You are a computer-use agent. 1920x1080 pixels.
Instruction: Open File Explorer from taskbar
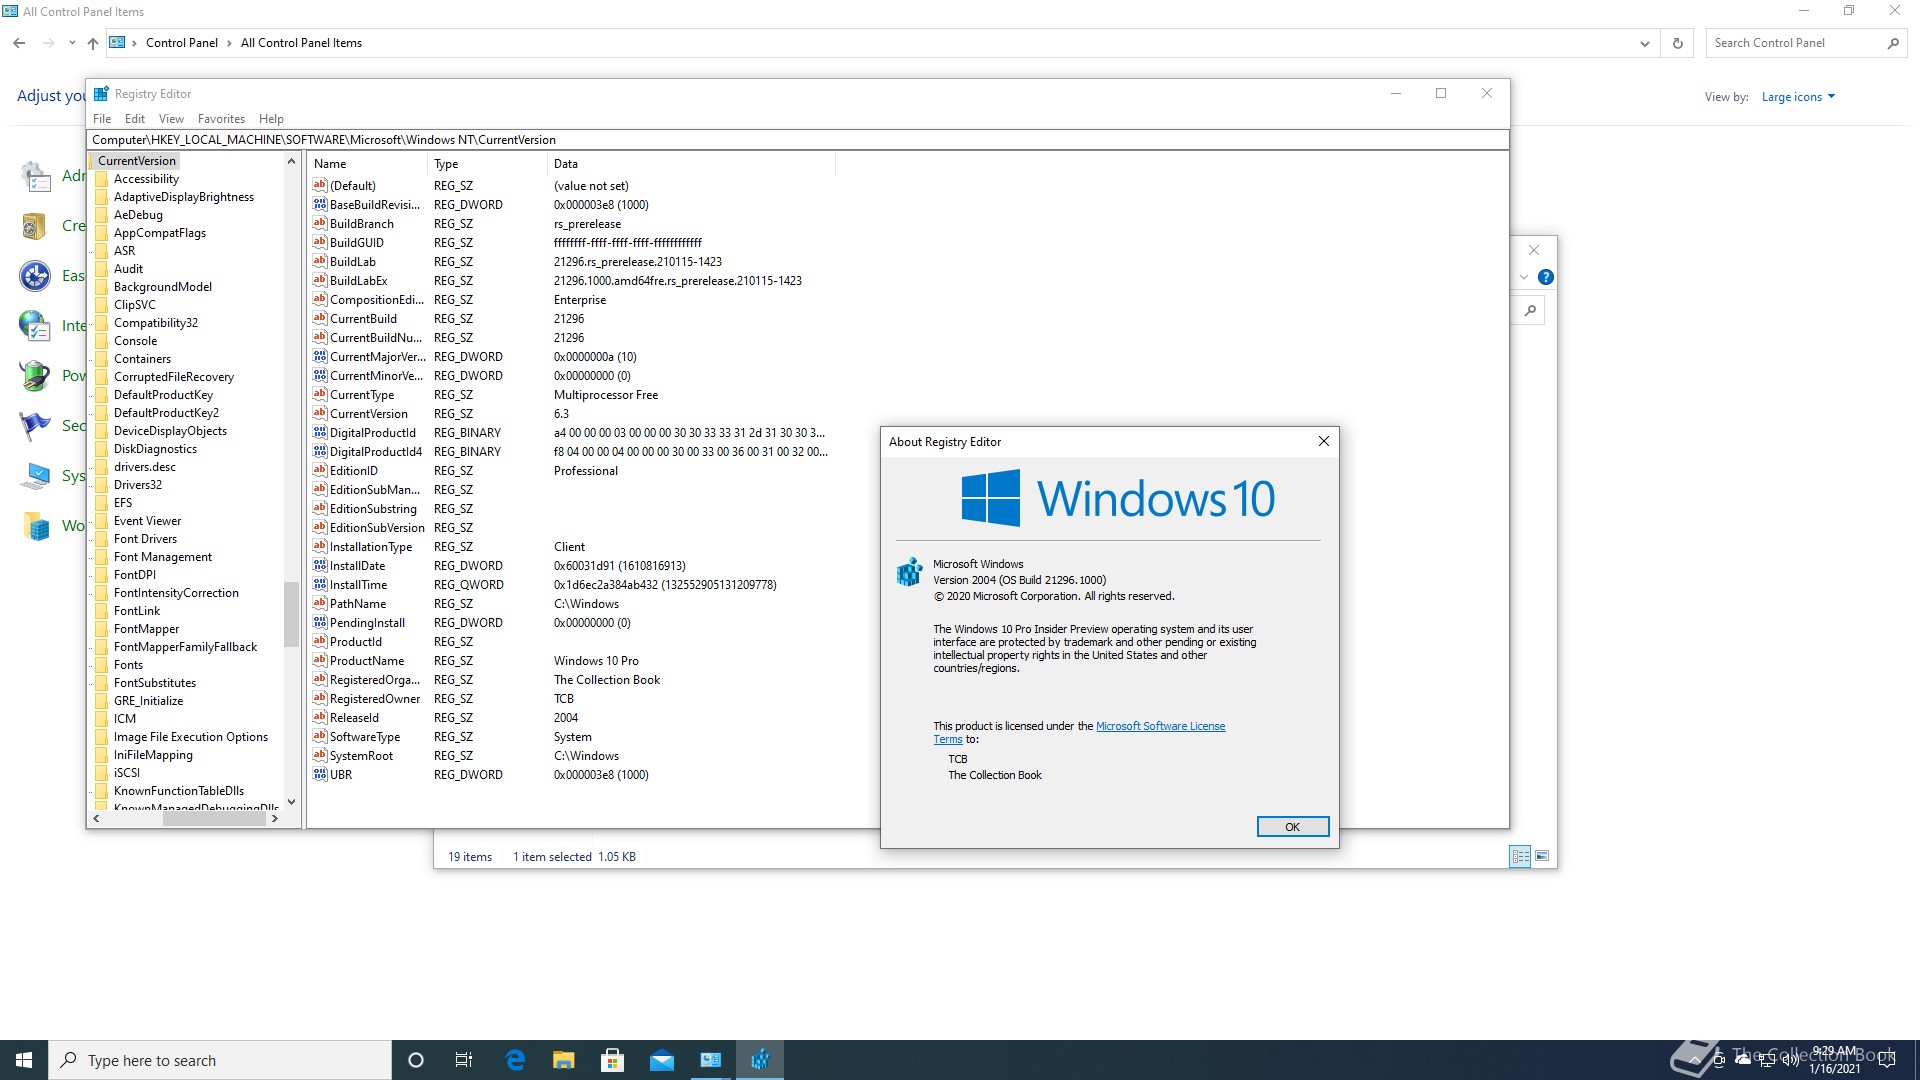coord(564,1060)
